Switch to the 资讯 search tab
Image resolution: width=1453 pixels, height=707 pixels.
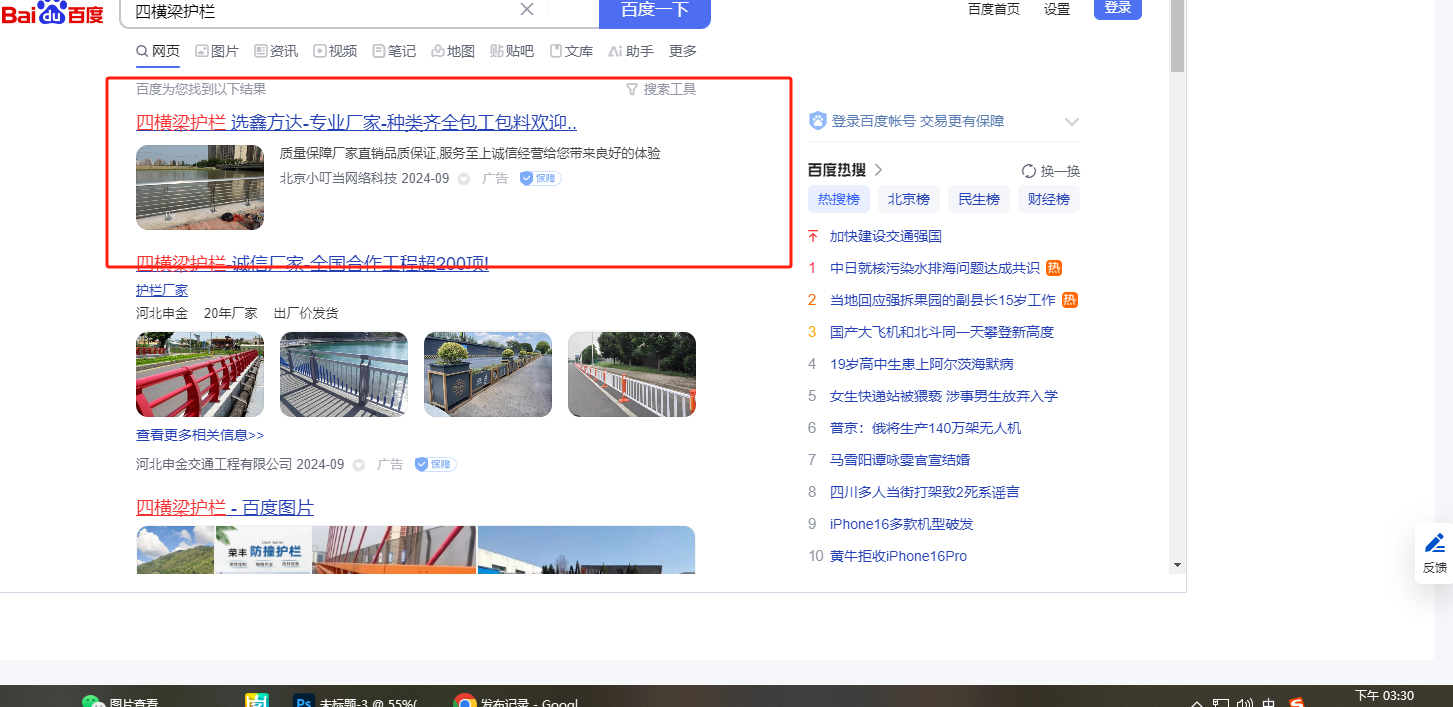pyautogui.click(x=276, y=51)
